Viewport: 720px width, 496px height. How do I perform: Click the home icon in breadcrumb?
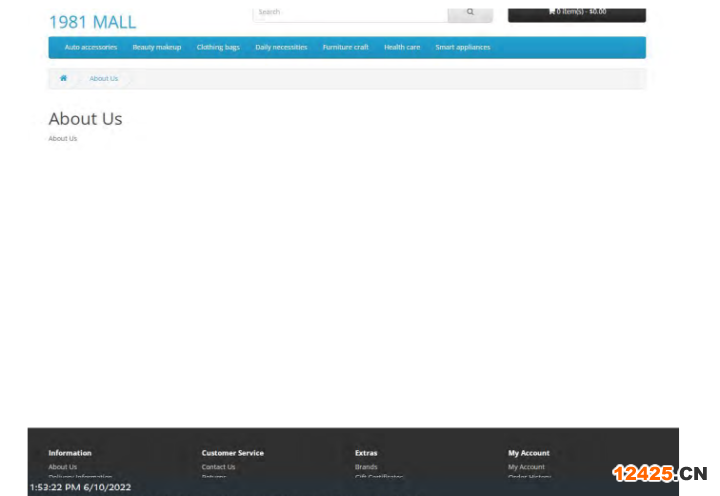63,78
